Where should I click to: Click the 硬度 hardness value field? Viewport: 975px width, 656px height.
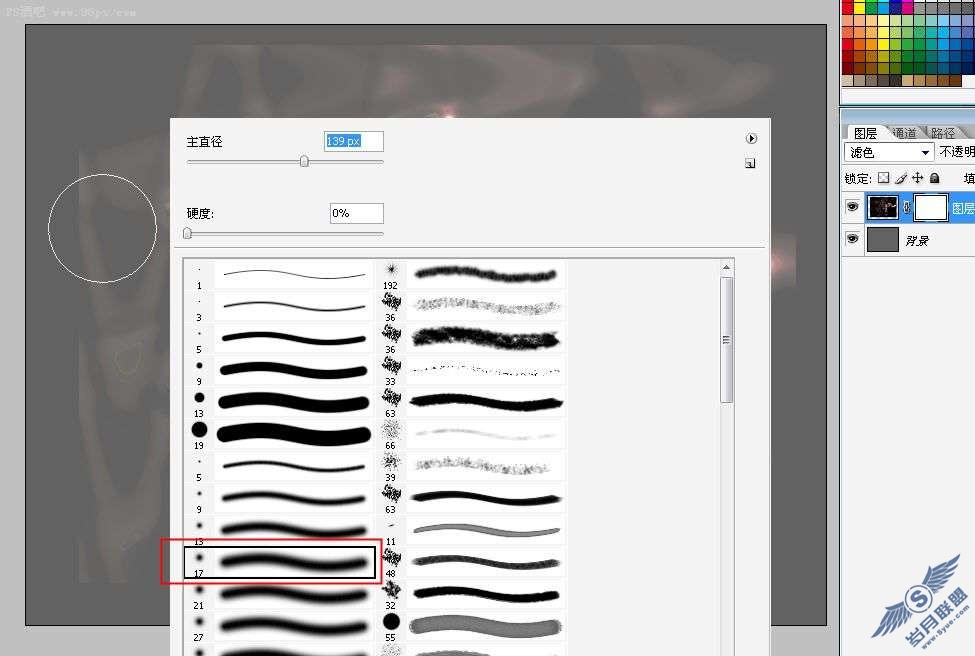pyautogui.click(x=356, y=213)
